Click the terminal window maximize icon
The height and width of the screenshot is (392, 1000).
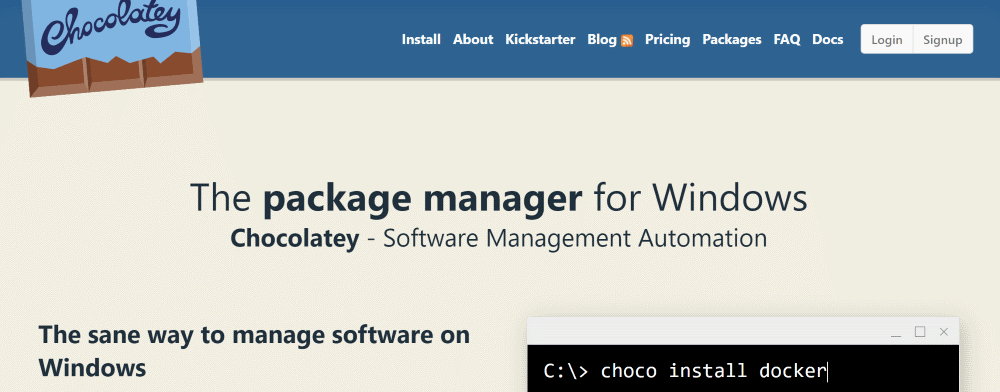pyautogui.click(x=920, y=331)
